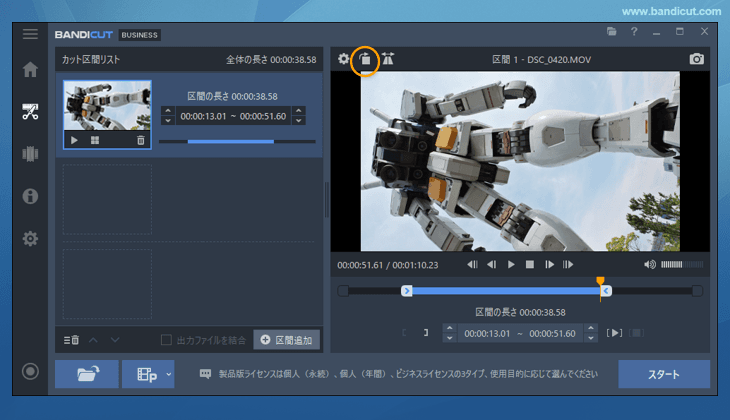The image size is (730, 420).
Task: Play the video preview
Action: (x=511, y=264)
